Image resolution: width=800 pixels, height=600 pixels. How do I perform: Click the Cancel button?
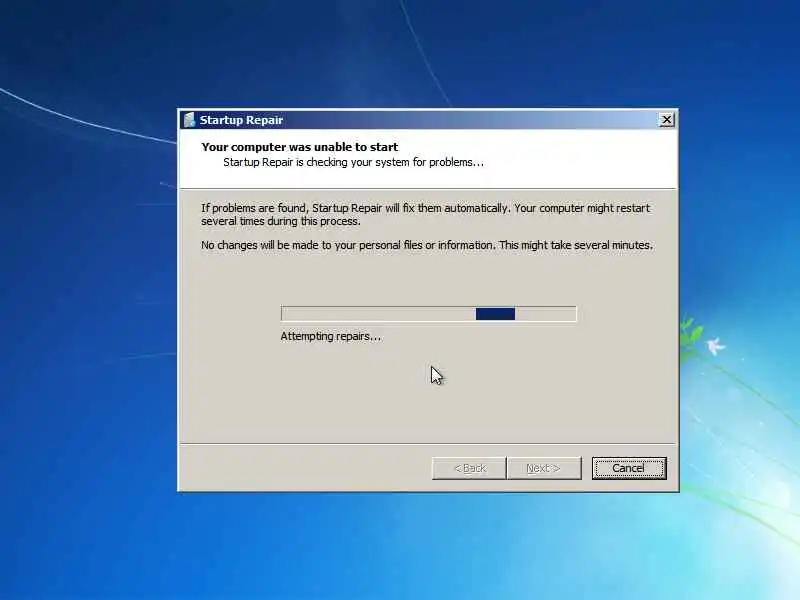coord(629,468)
